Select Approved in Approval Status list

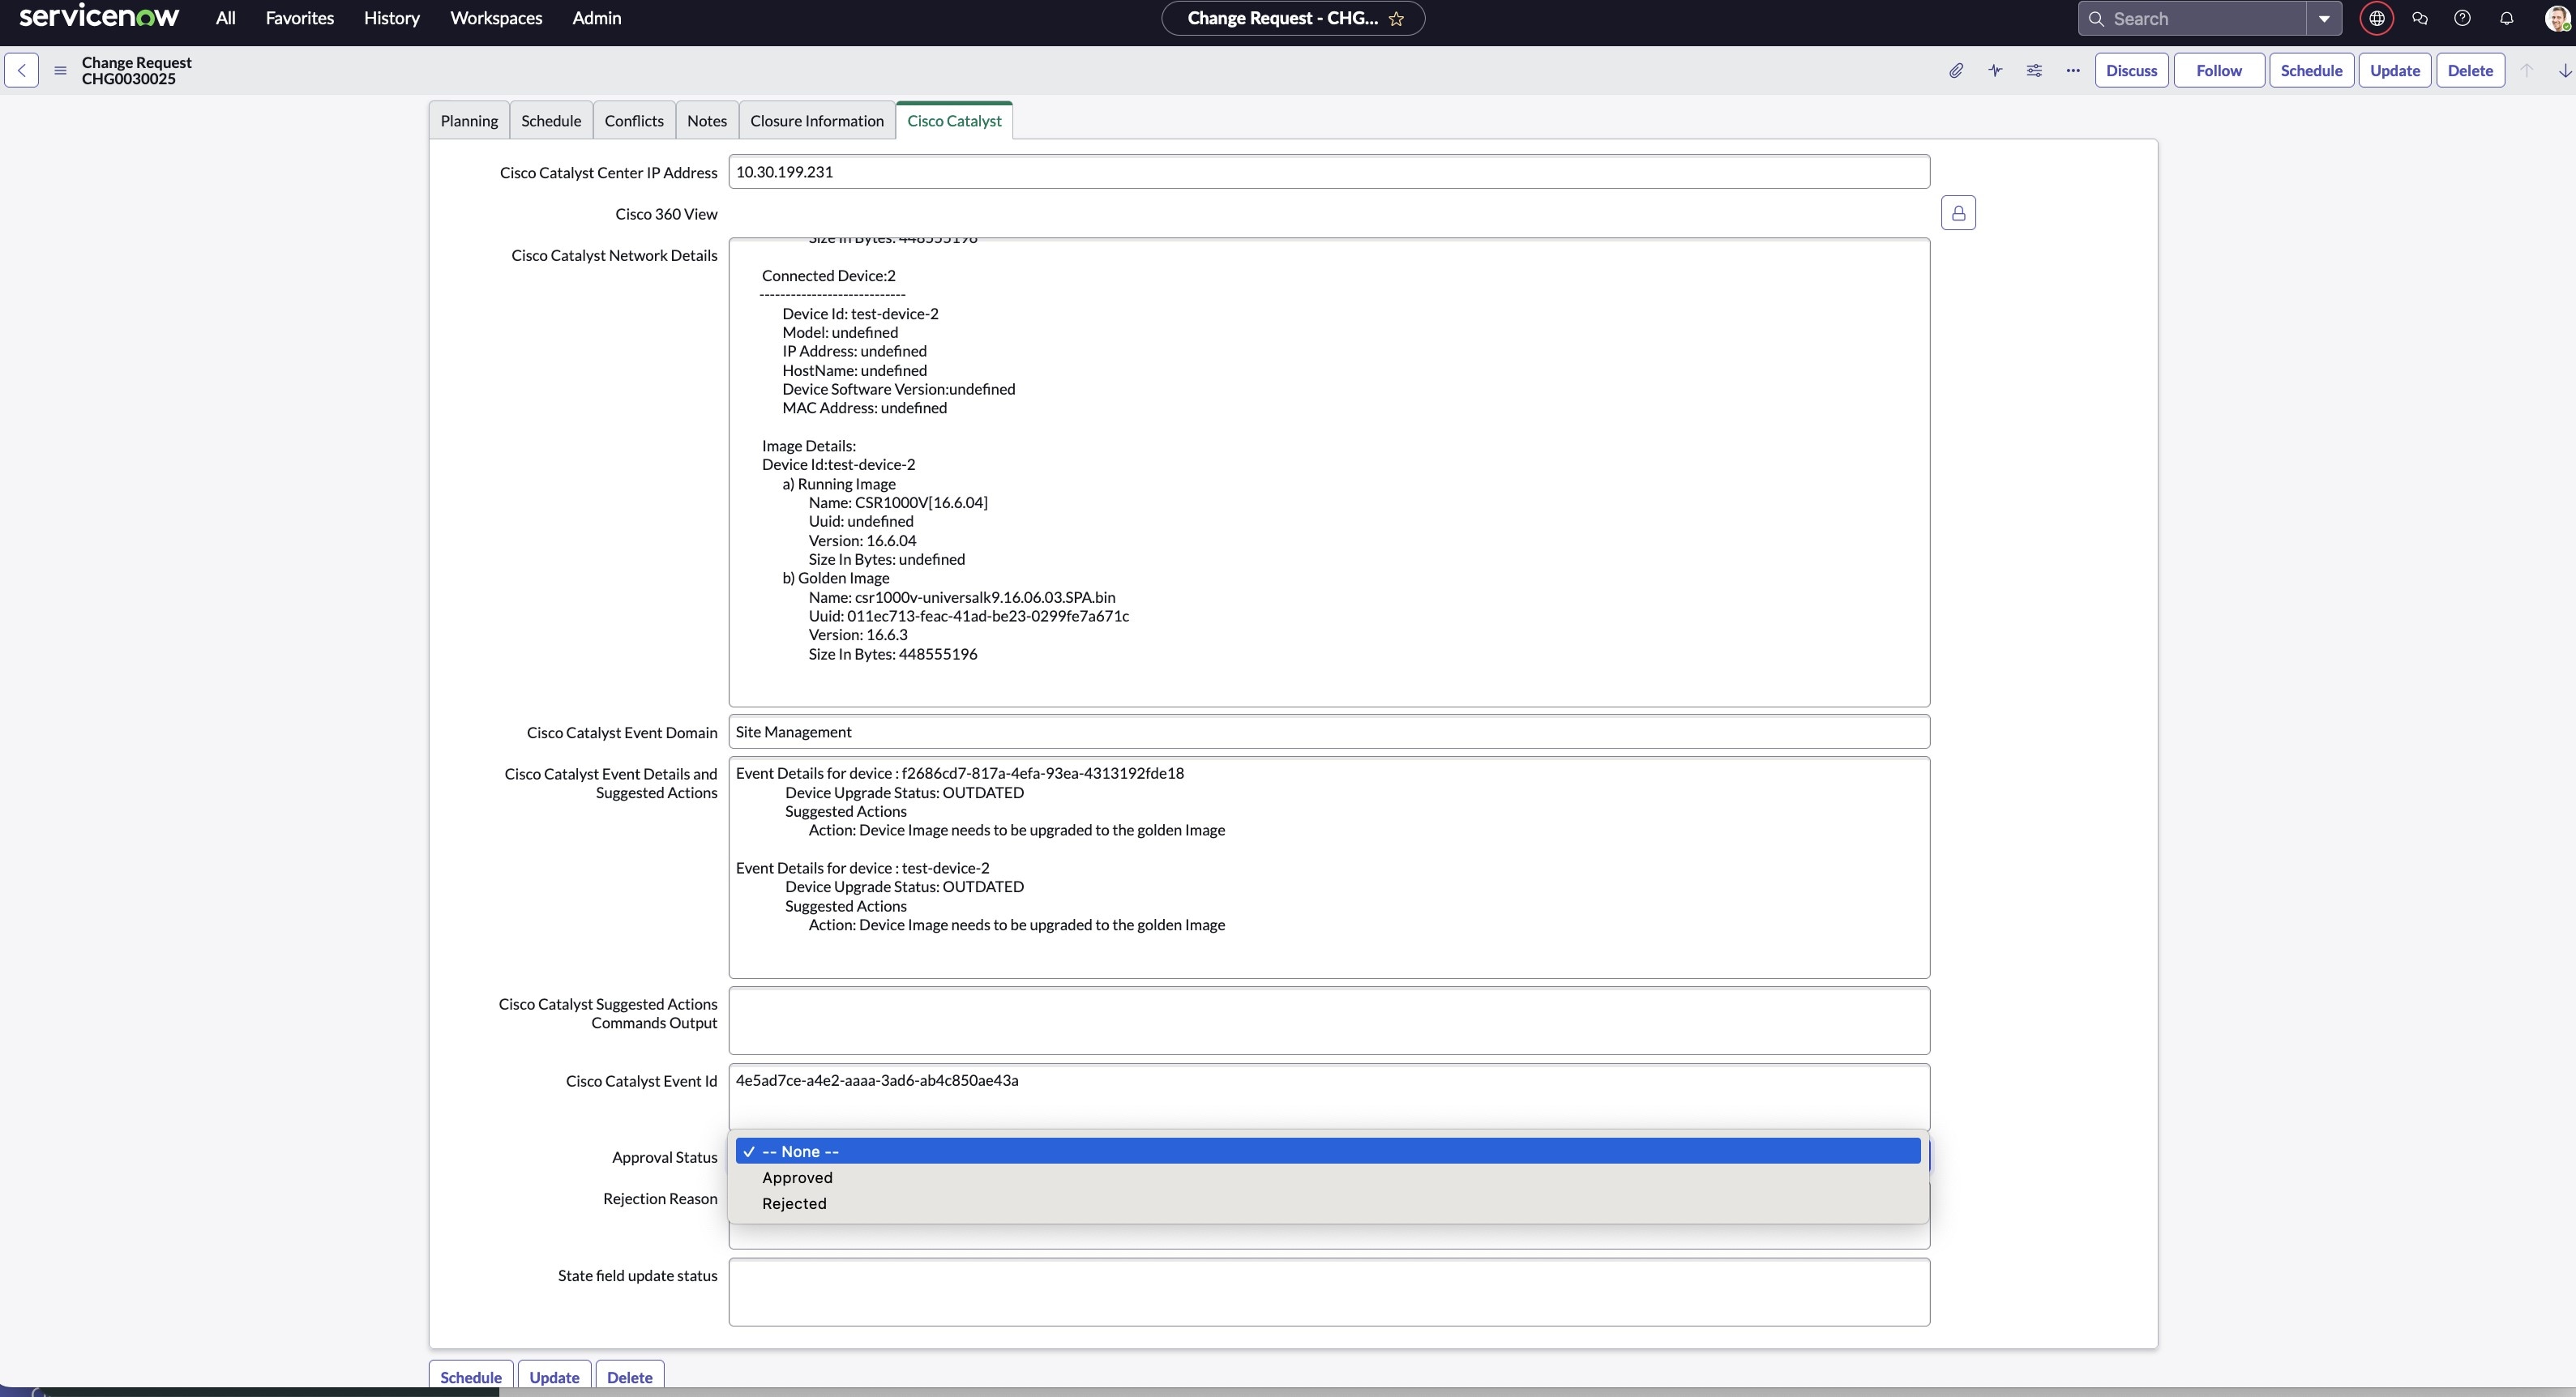click(x=1328, y=1177)
